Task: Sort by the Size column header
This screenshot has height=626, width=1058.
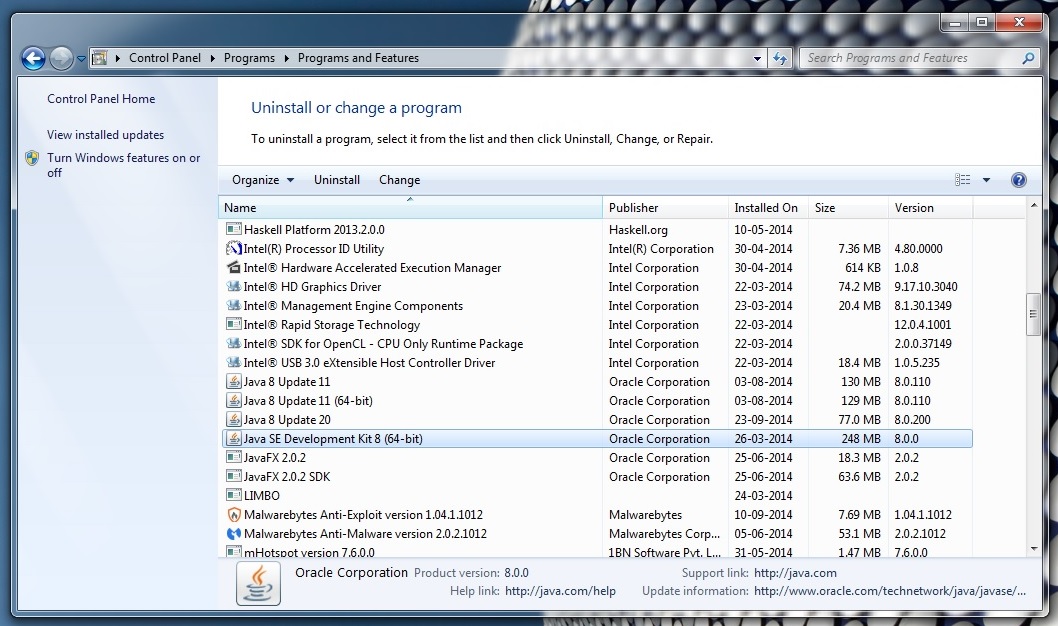Action: [848, 208]
